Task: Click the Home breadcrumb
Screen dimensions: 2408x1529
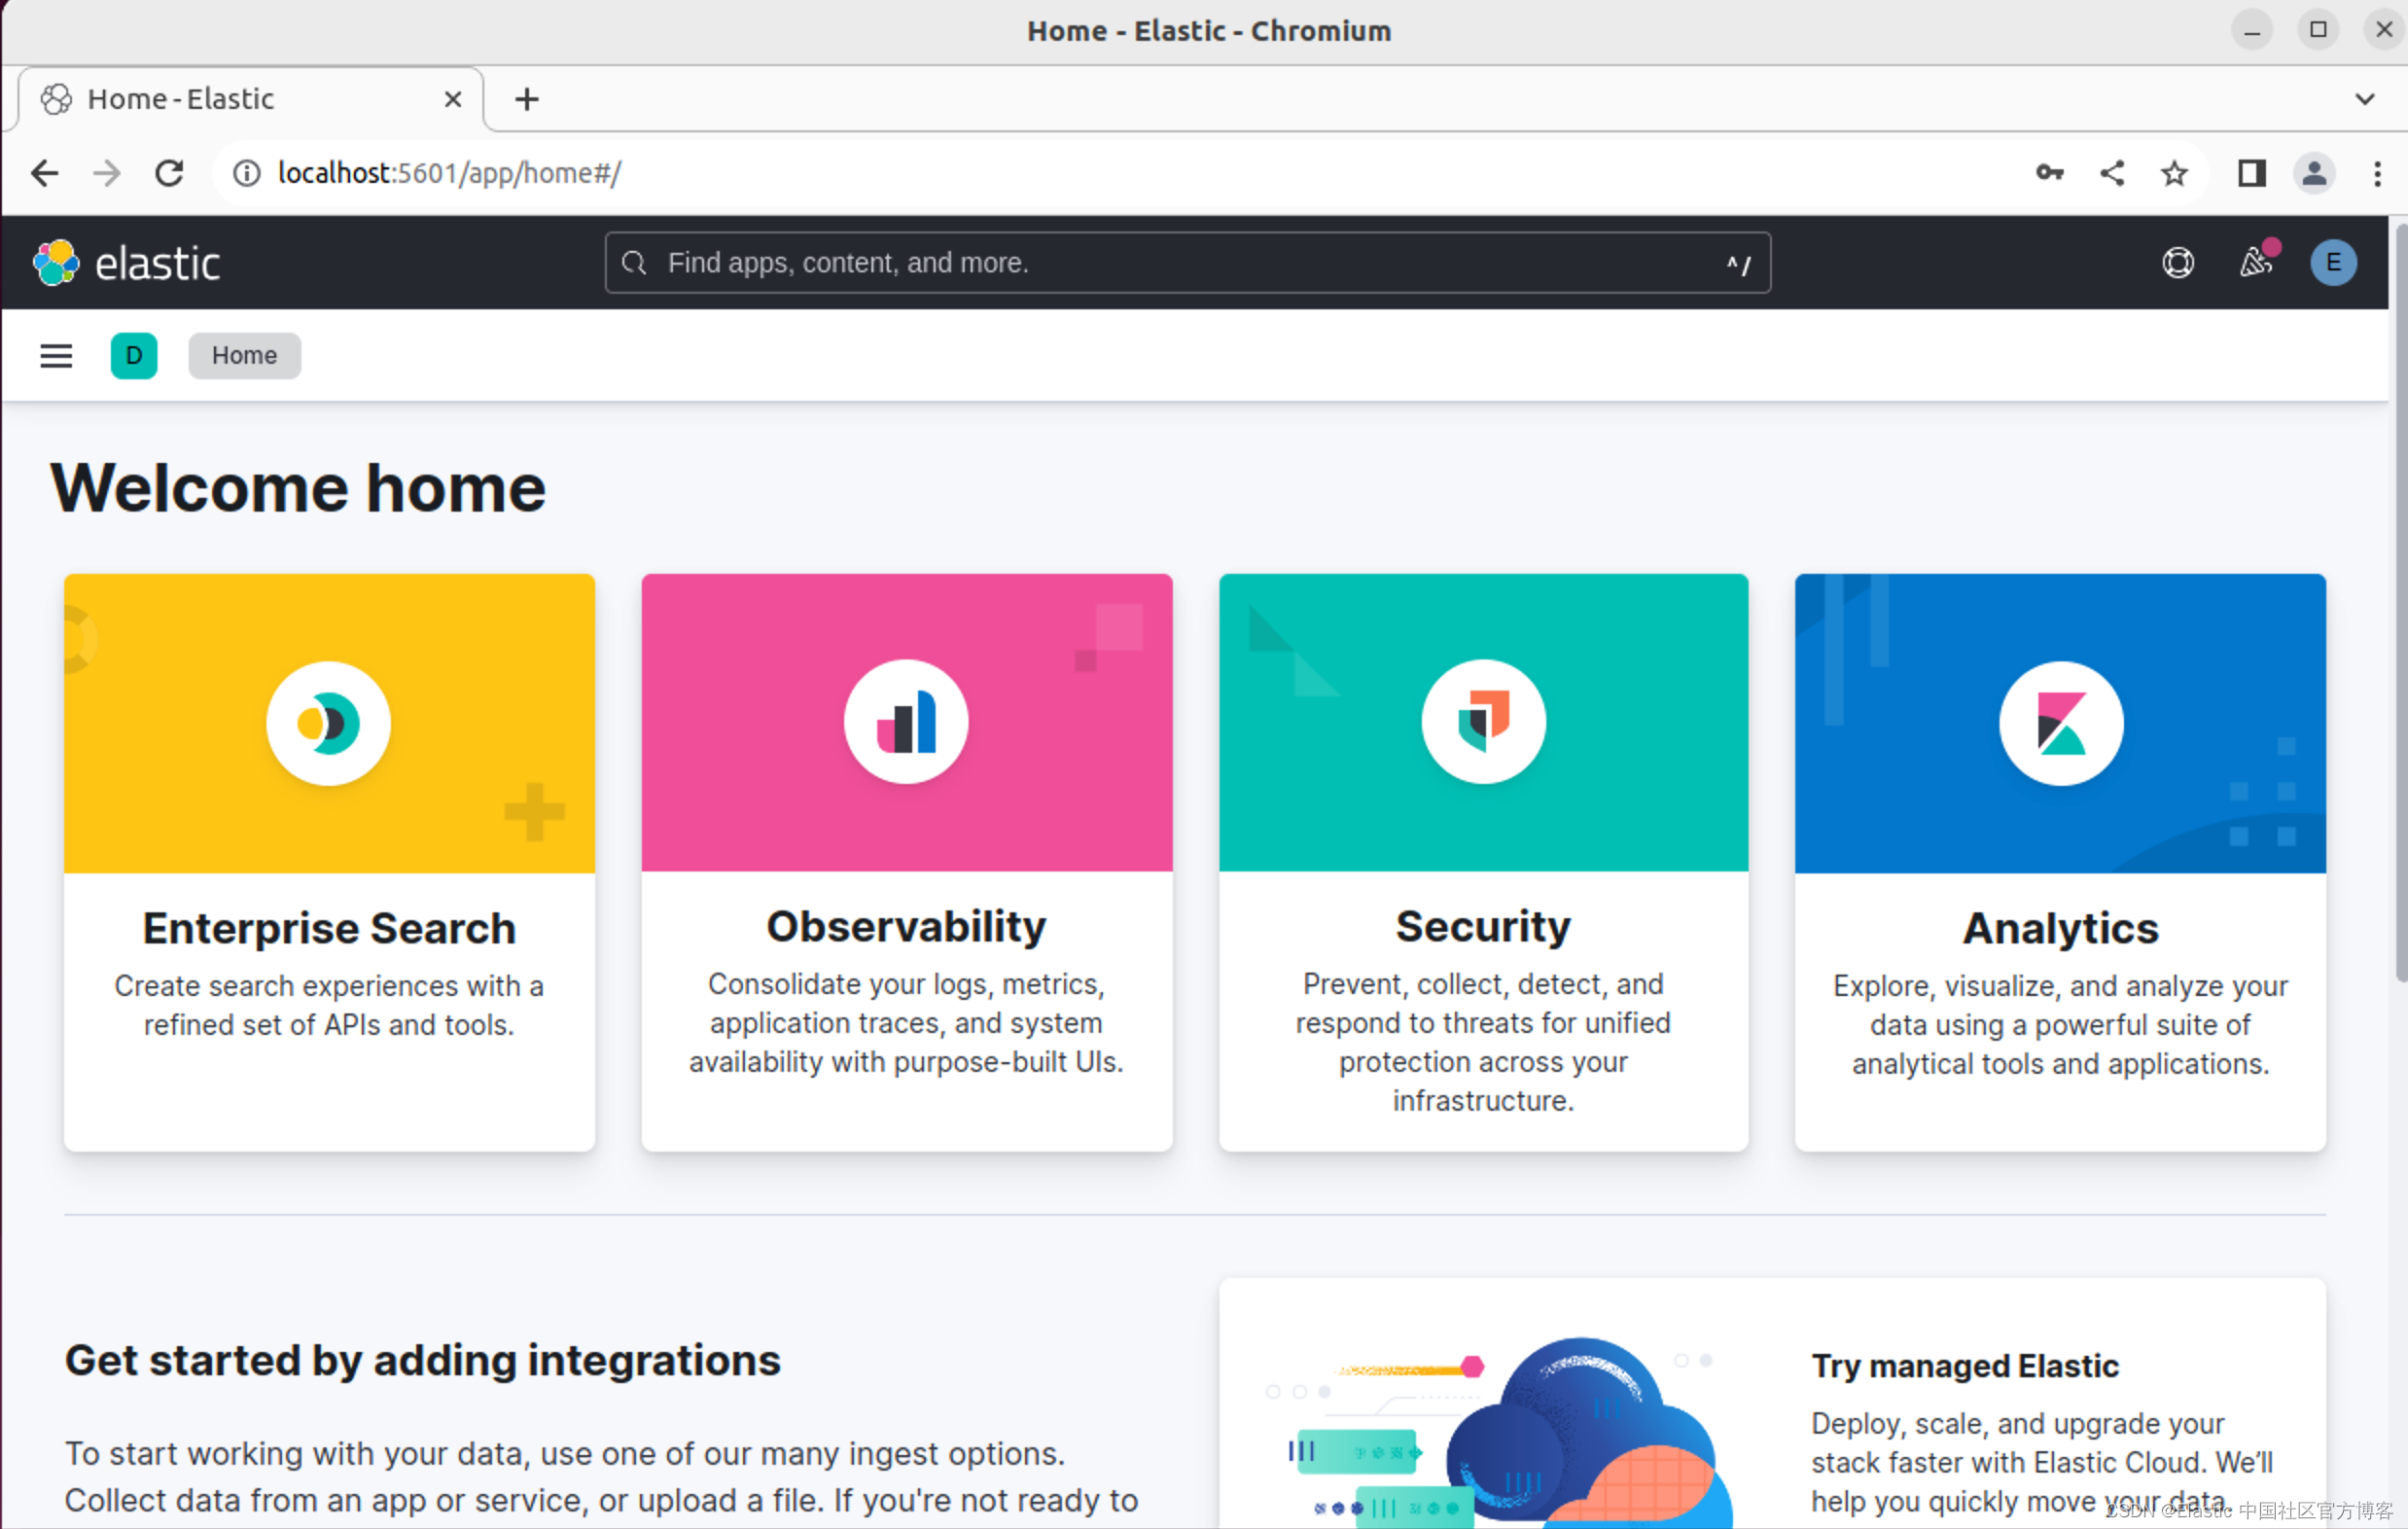Action: pyautogui.click(x=245, y=356)
